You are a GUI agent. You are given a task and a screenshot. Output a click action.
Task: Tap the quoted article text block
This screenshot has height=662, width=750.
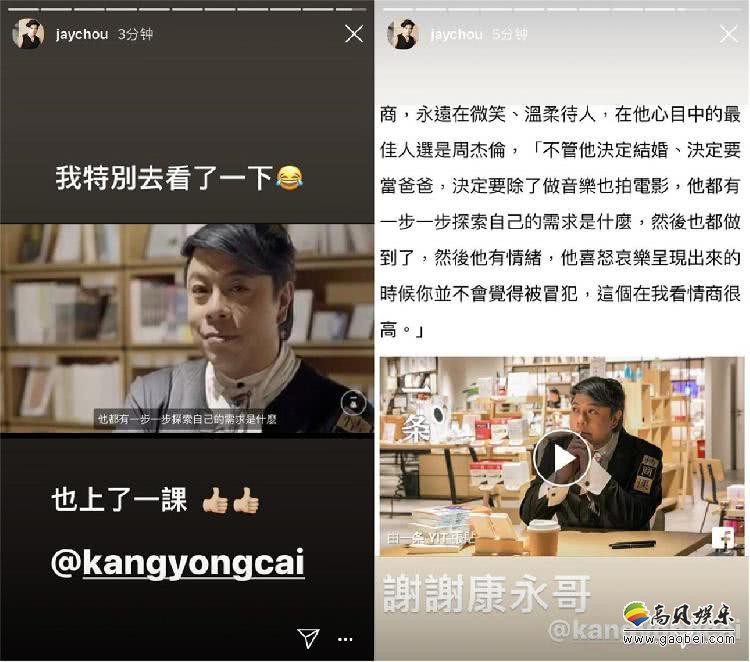pos(561,221)
